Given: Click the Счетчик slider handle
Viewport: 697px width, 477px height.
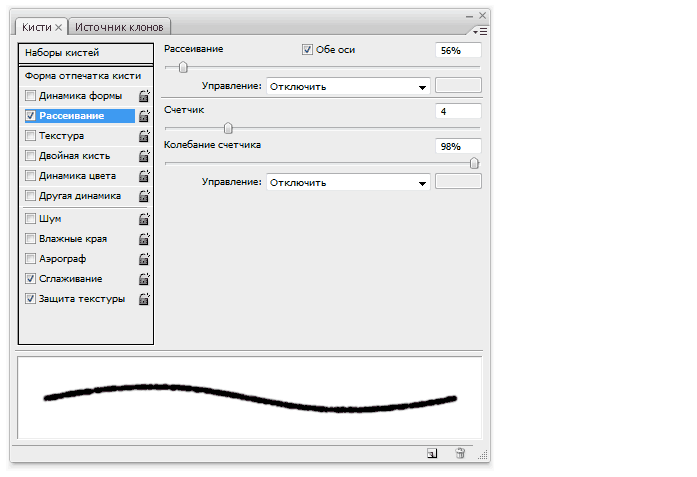Looking at the screenshot, I should point(228,127).
